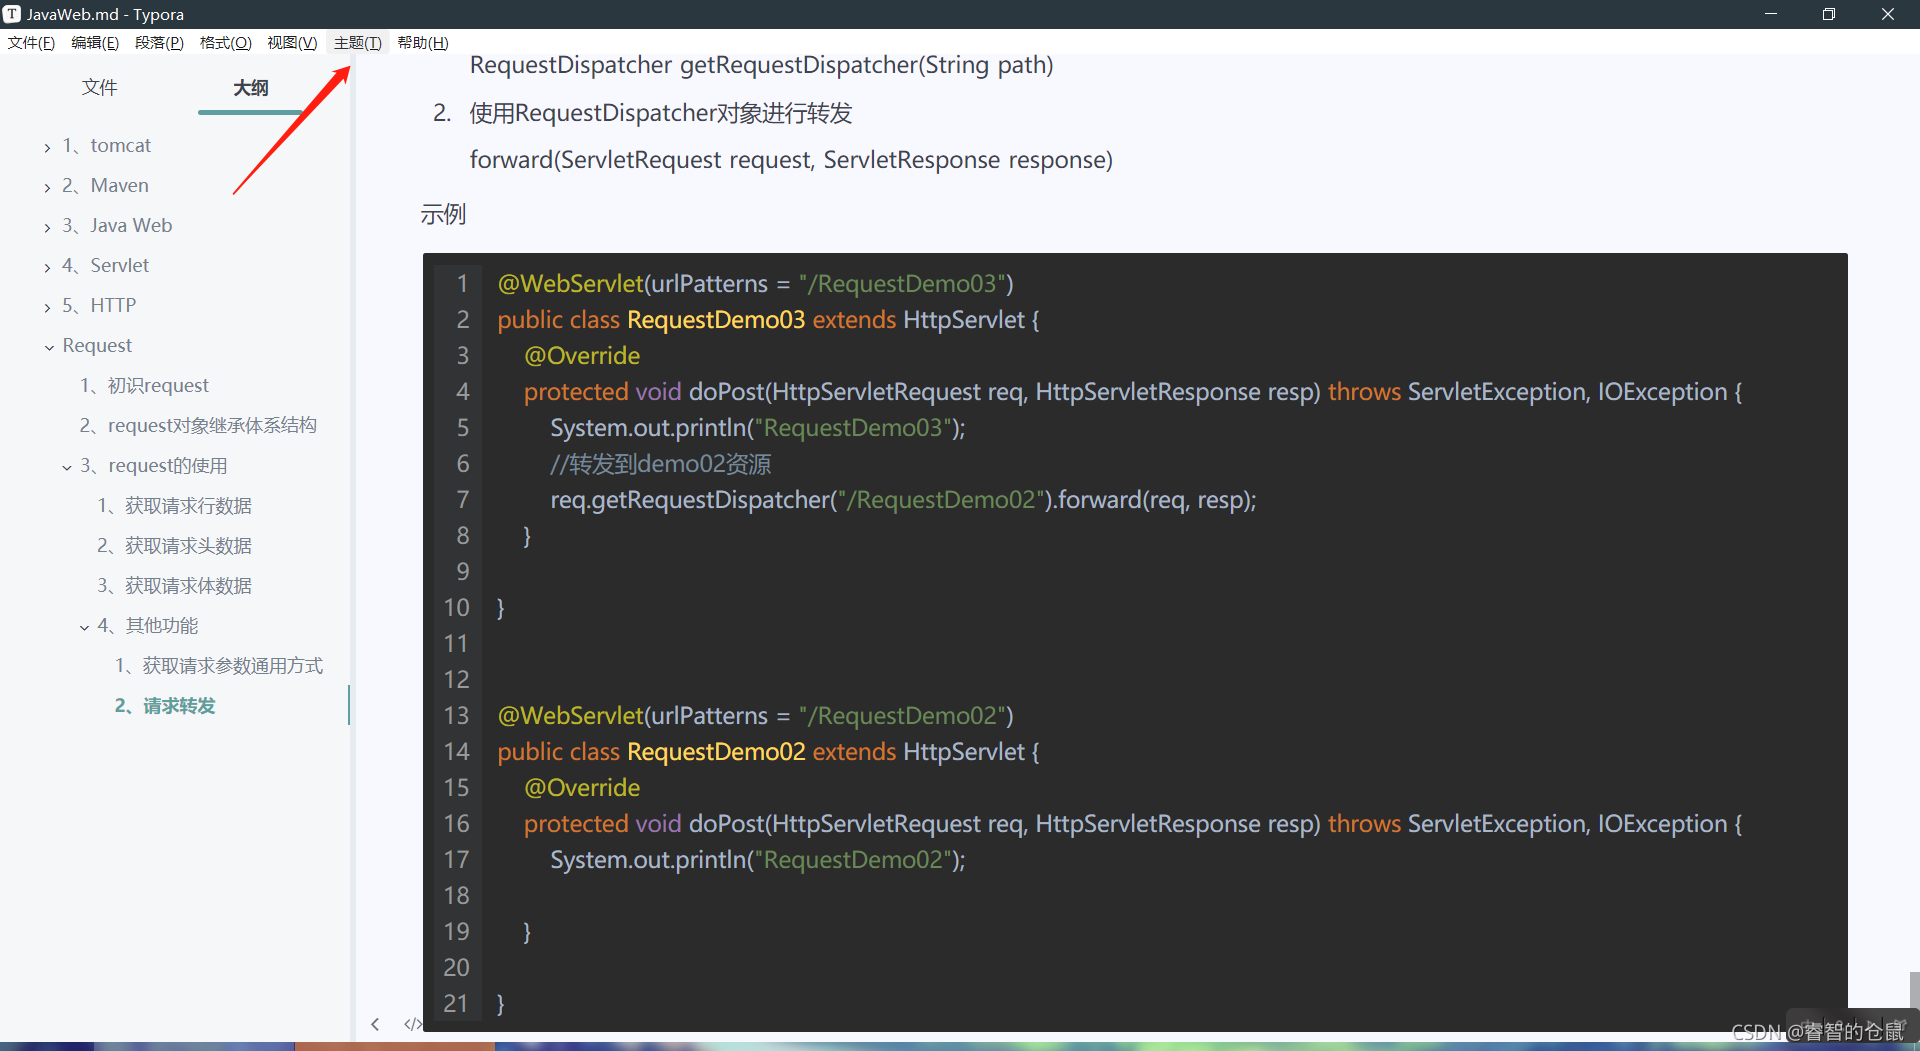Click the req.getRequestDispatcher code line

coord(903,500)
